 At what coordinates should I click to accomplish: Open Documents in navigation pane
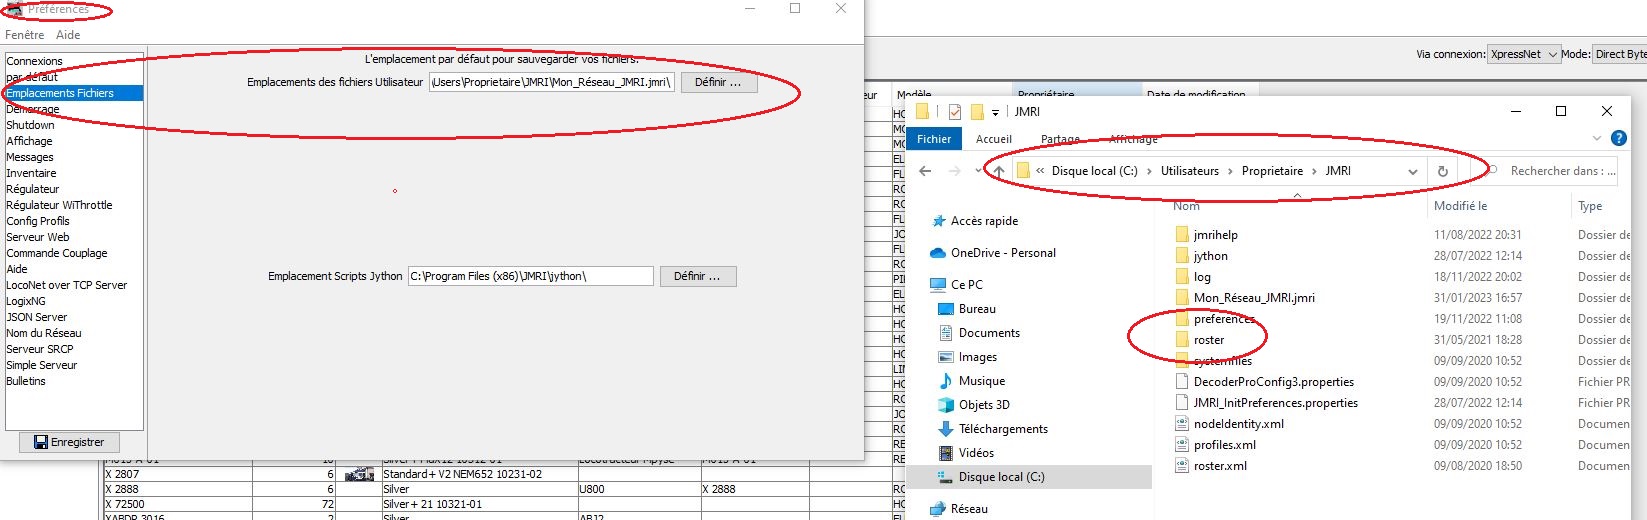click(989, 333)
